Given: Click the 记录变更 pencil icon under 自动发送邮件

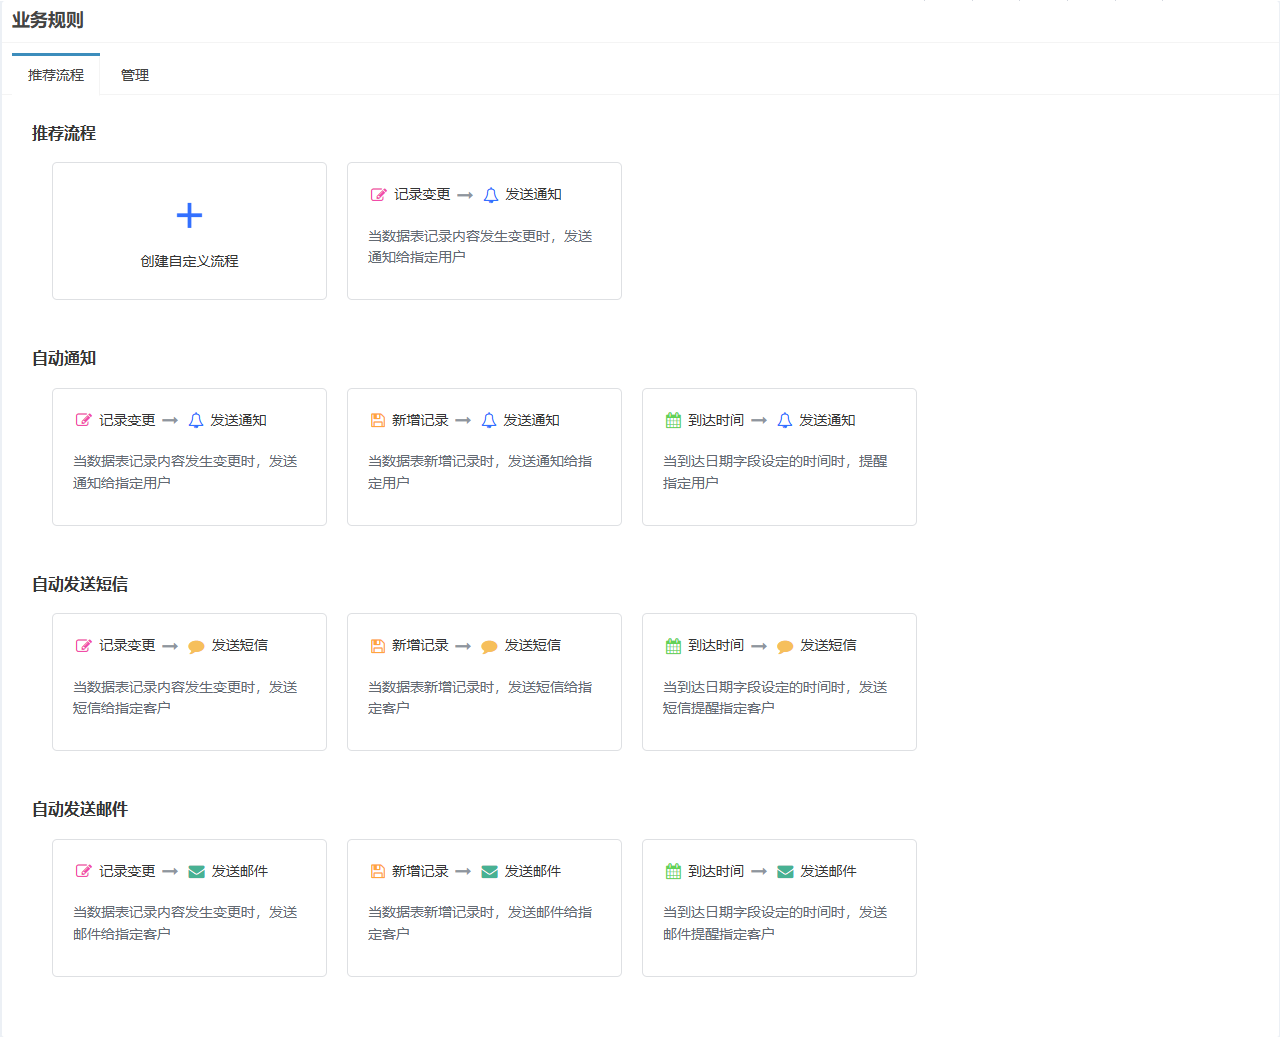Looking at the screenshot, I should 84,871.
